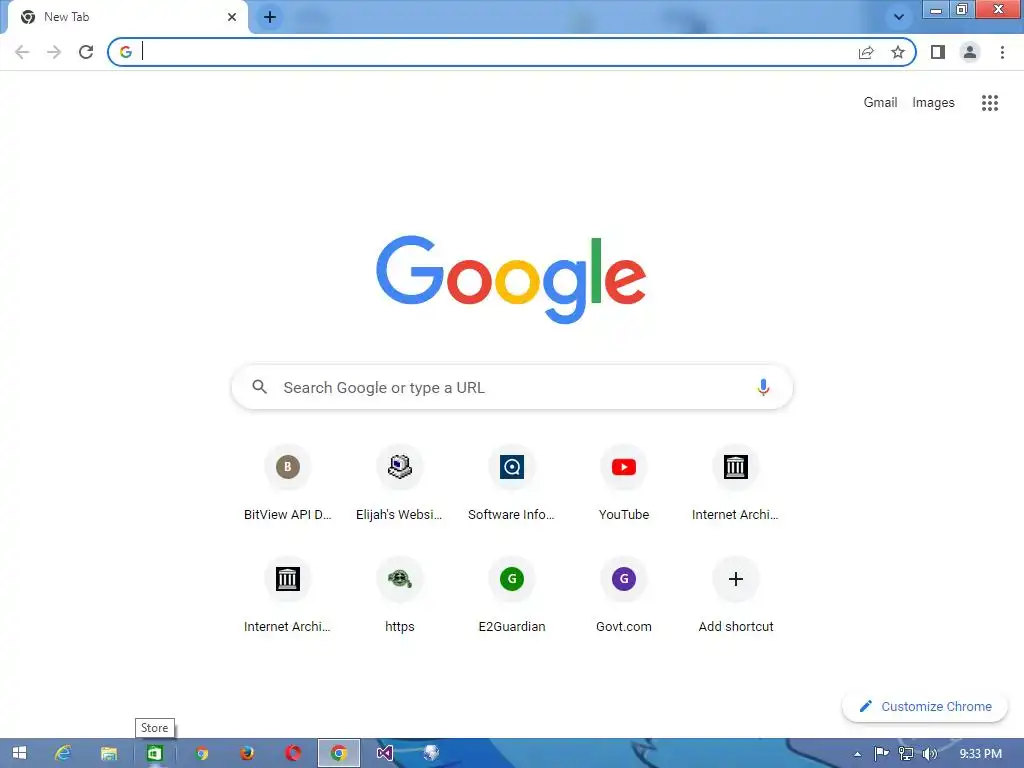The width and height of the screenshot is (1024, 768).
Task: Click the Google logo
Action: [511, 280]
